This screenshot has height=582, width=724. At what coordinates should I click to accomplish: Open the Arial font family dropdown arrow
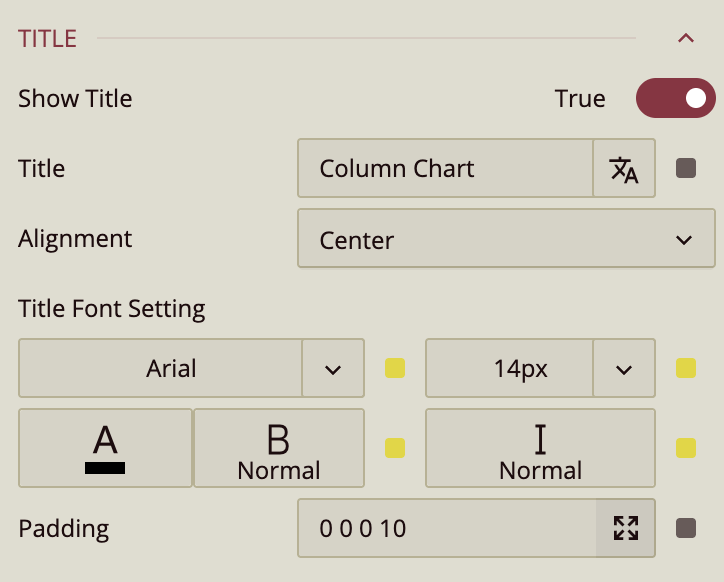(x=333, y=369)
